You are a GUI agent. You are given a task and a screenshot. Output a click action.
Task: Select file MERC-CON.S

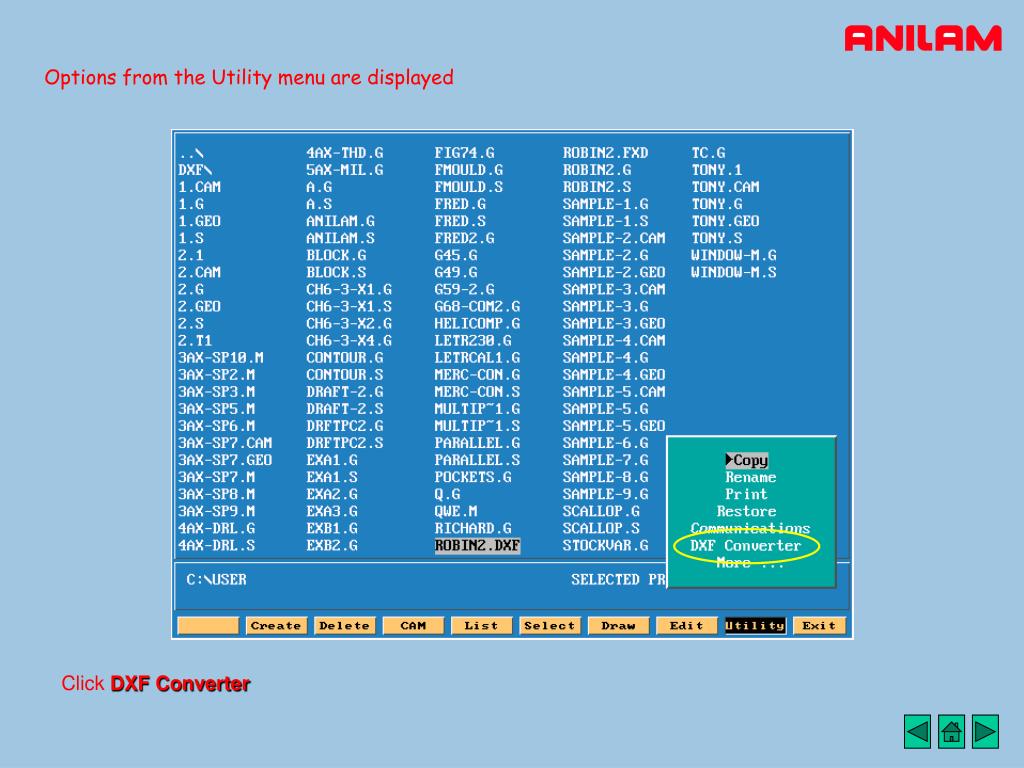[477, 392]
